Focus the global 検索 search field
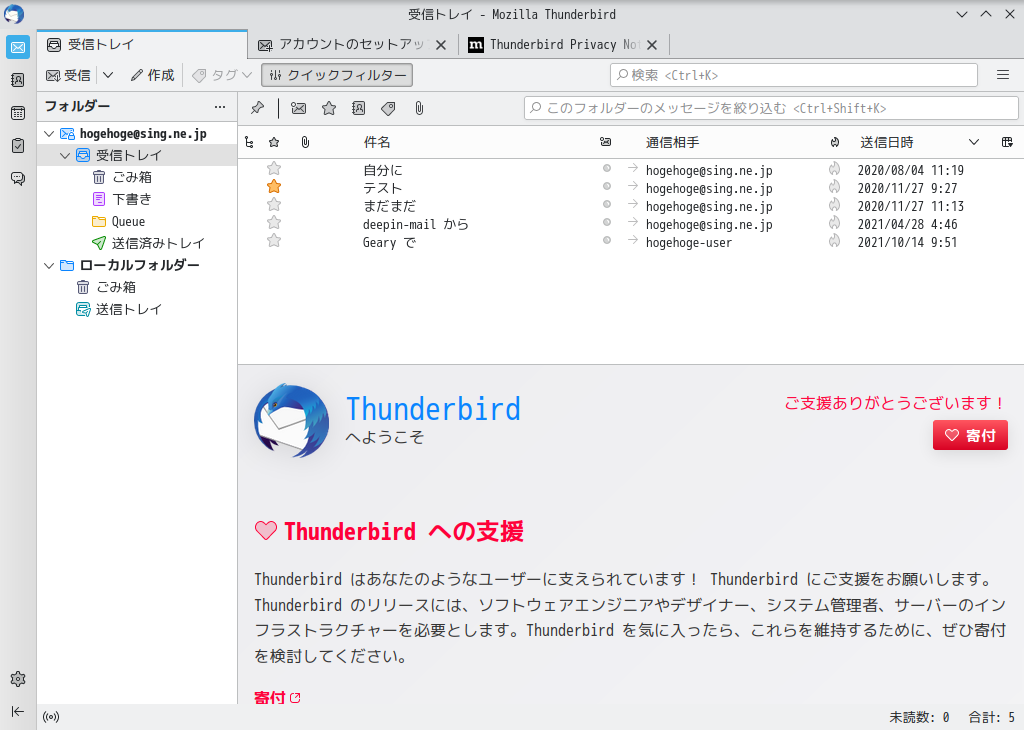The image size is (1024, 730). click(793, 75)
